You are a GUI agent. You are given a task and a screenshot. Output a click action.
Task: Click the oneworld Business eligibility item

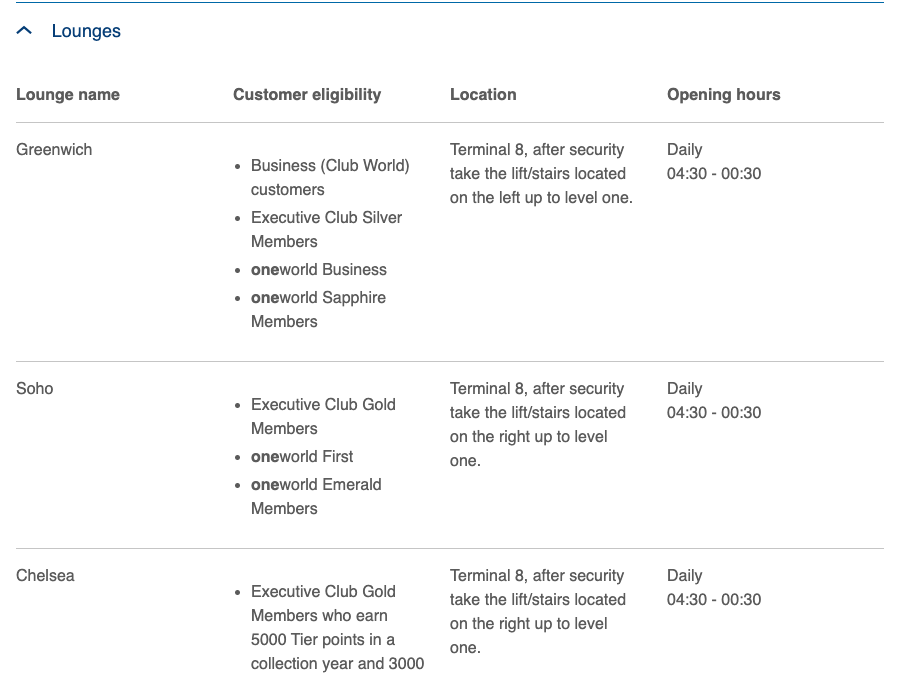point(319,270)
